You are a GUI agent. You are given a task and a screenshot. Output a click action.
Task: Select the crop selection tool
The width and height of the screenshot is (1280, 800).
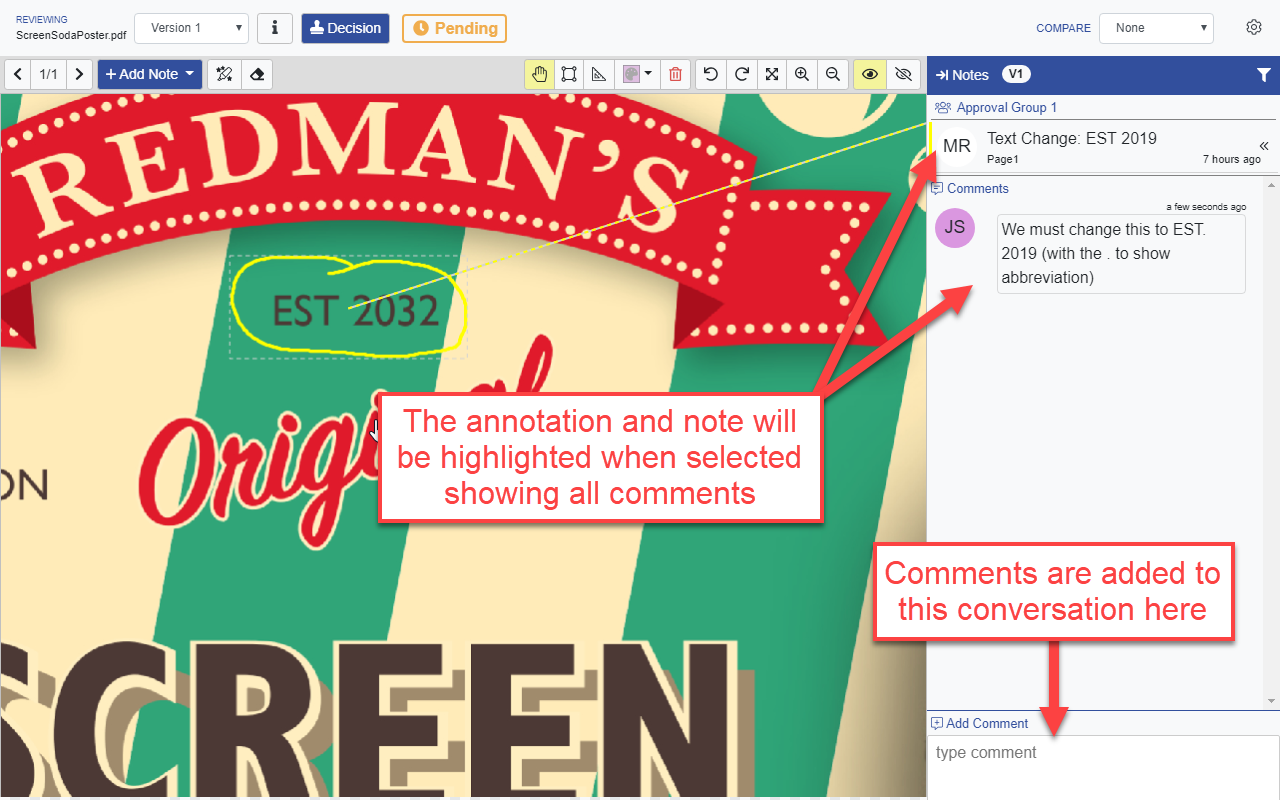coord(569,74)
